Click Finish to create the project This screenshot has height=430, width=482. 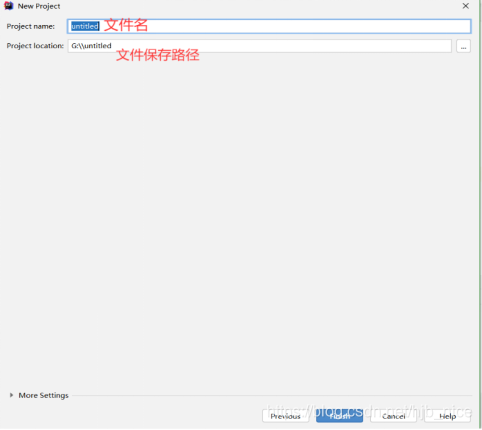[339, 416]
